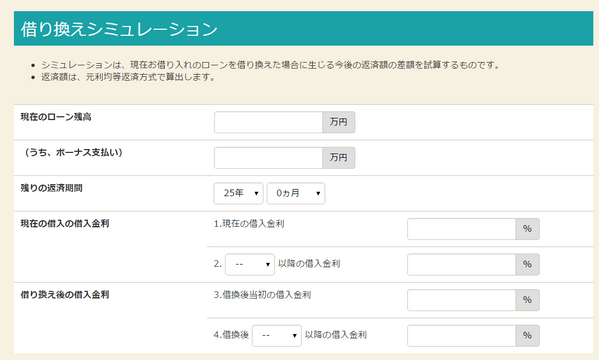
Task: Click the 現在のローン残高 amount input field
Action: point(269,122)
